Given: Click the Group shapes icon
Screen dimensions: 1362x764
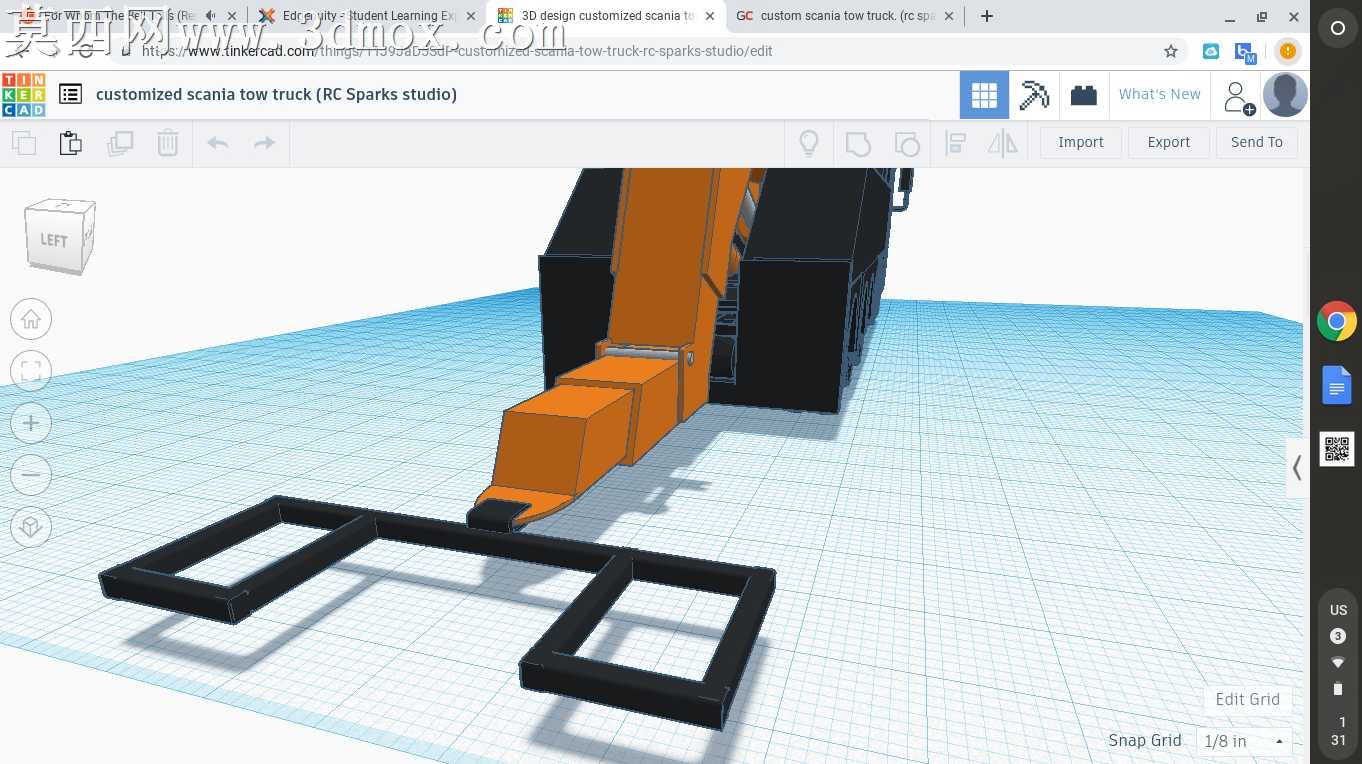Looking at the screenshot, I should tap(858, 143).
